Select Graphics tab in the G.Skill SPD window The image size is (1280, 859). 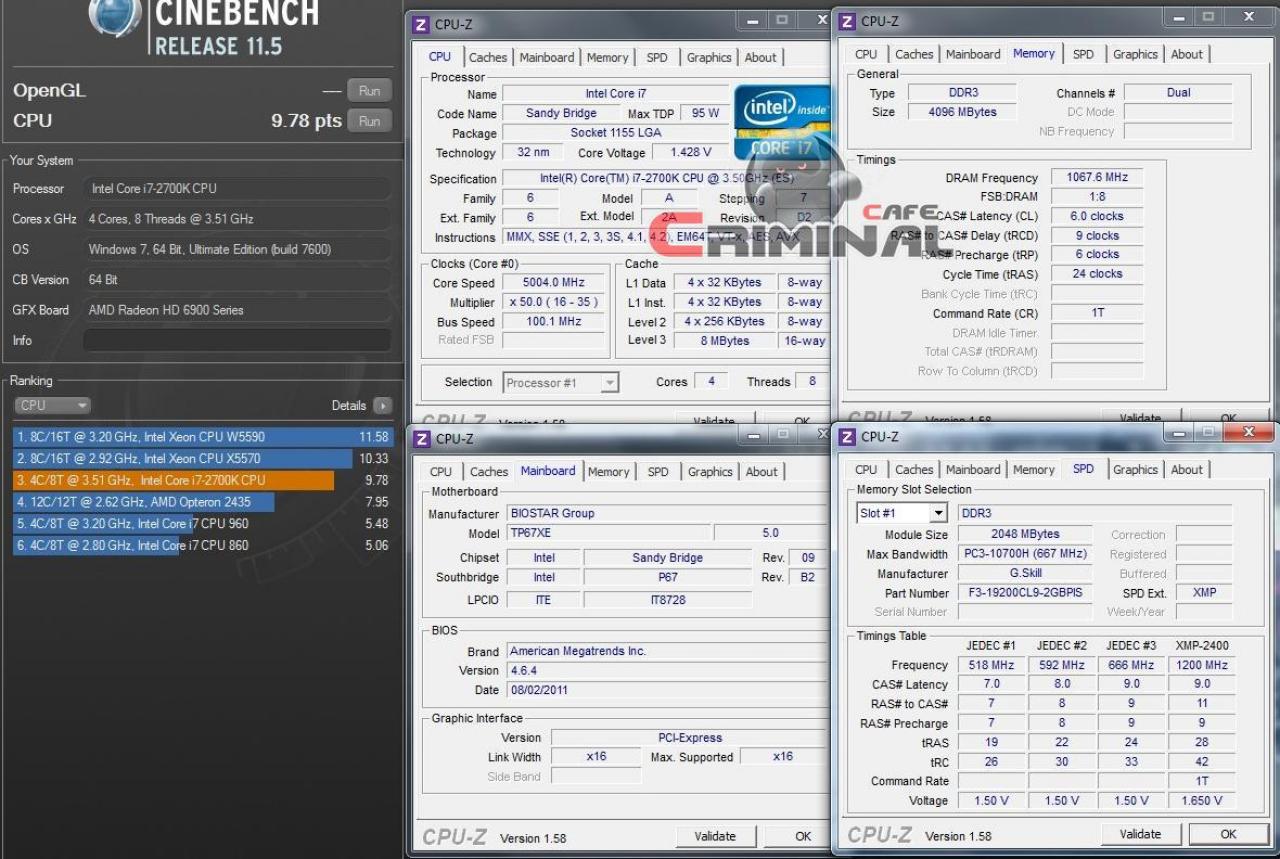(1135, 470)
